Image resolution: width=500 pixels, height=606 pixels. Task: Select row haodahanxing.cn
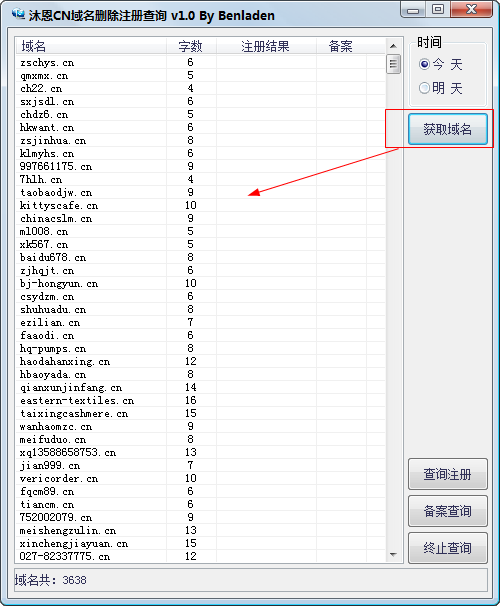coord(201,361)
